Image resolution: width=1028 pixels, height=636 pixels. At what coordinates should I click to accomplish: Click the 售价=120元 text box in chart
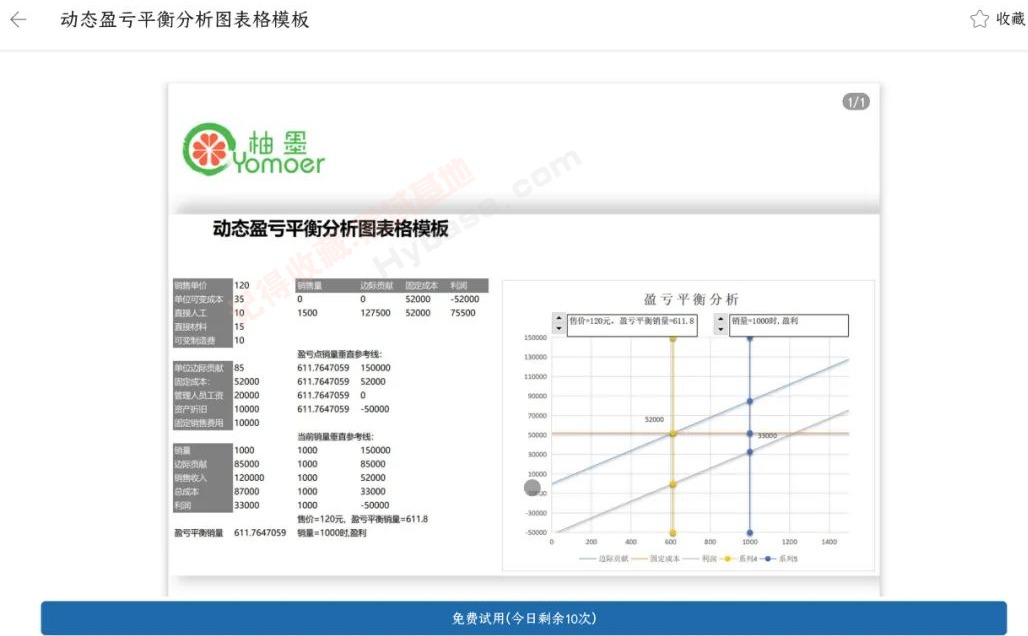632,325
